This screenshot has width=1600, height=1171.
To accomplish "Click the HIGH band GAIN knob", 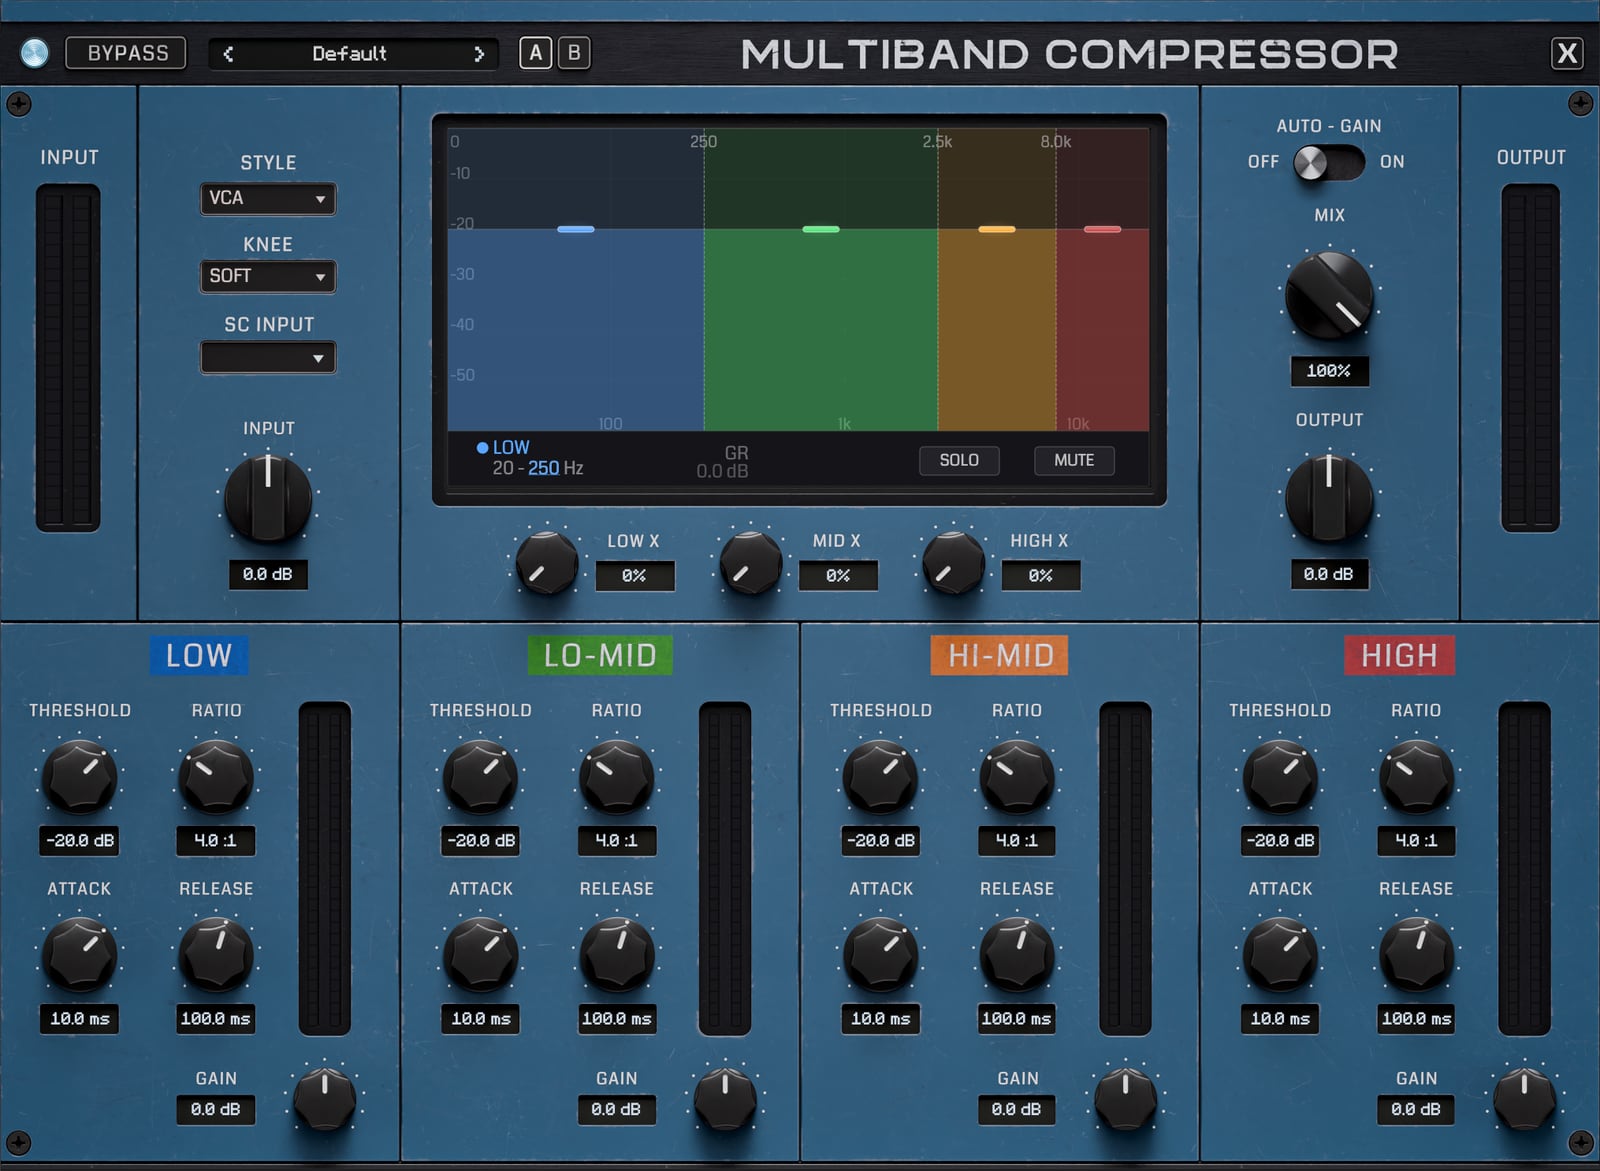I will pyautogui.click(x=1524, y=1098).
